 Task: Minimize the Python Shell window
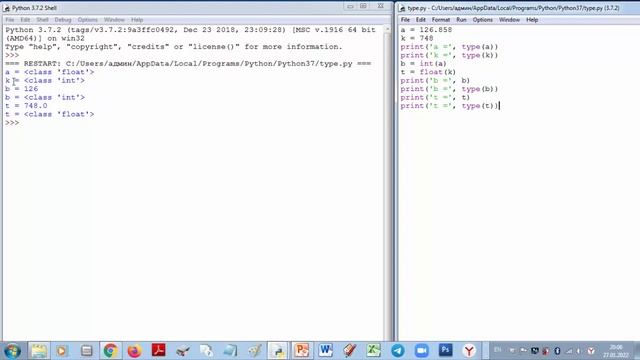(350, 6)
